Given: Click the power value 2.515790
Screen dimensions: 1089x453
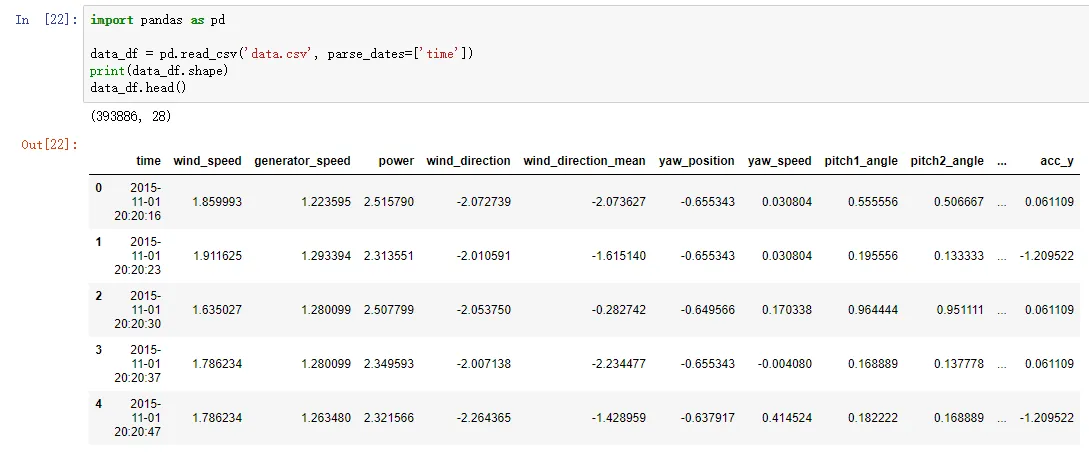Looking at the screenshot, I should (x=389, y=201).
